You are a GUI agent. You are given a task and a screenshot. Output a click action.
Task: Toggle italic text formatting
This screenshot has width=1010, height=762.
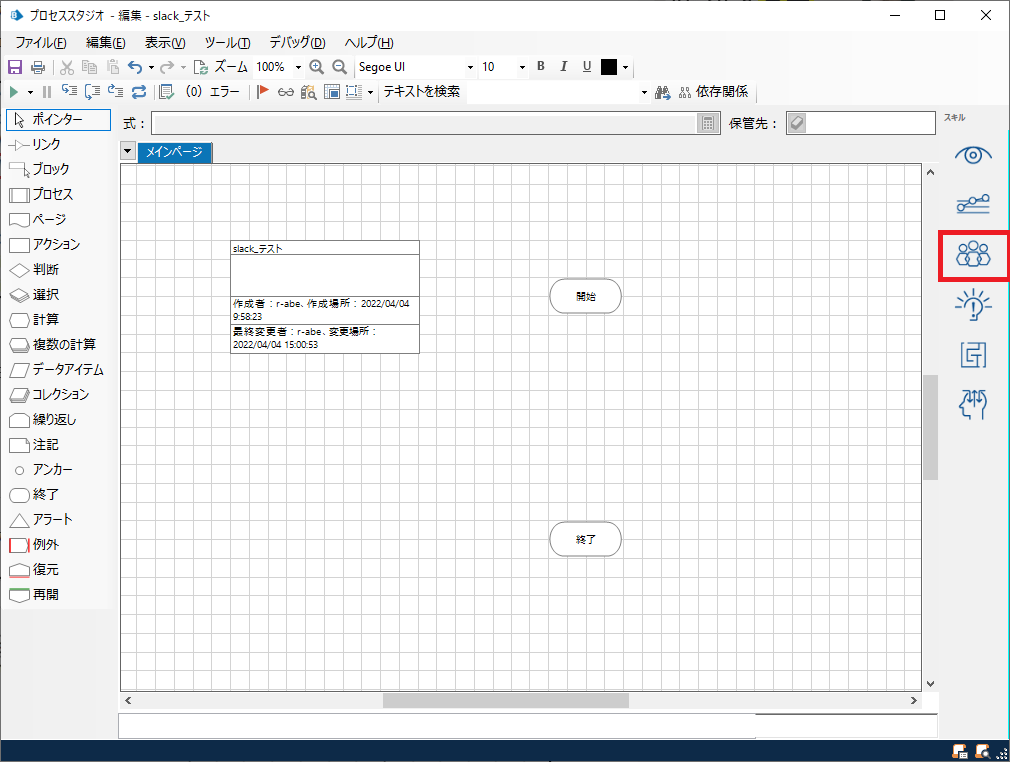click(563, 66)
